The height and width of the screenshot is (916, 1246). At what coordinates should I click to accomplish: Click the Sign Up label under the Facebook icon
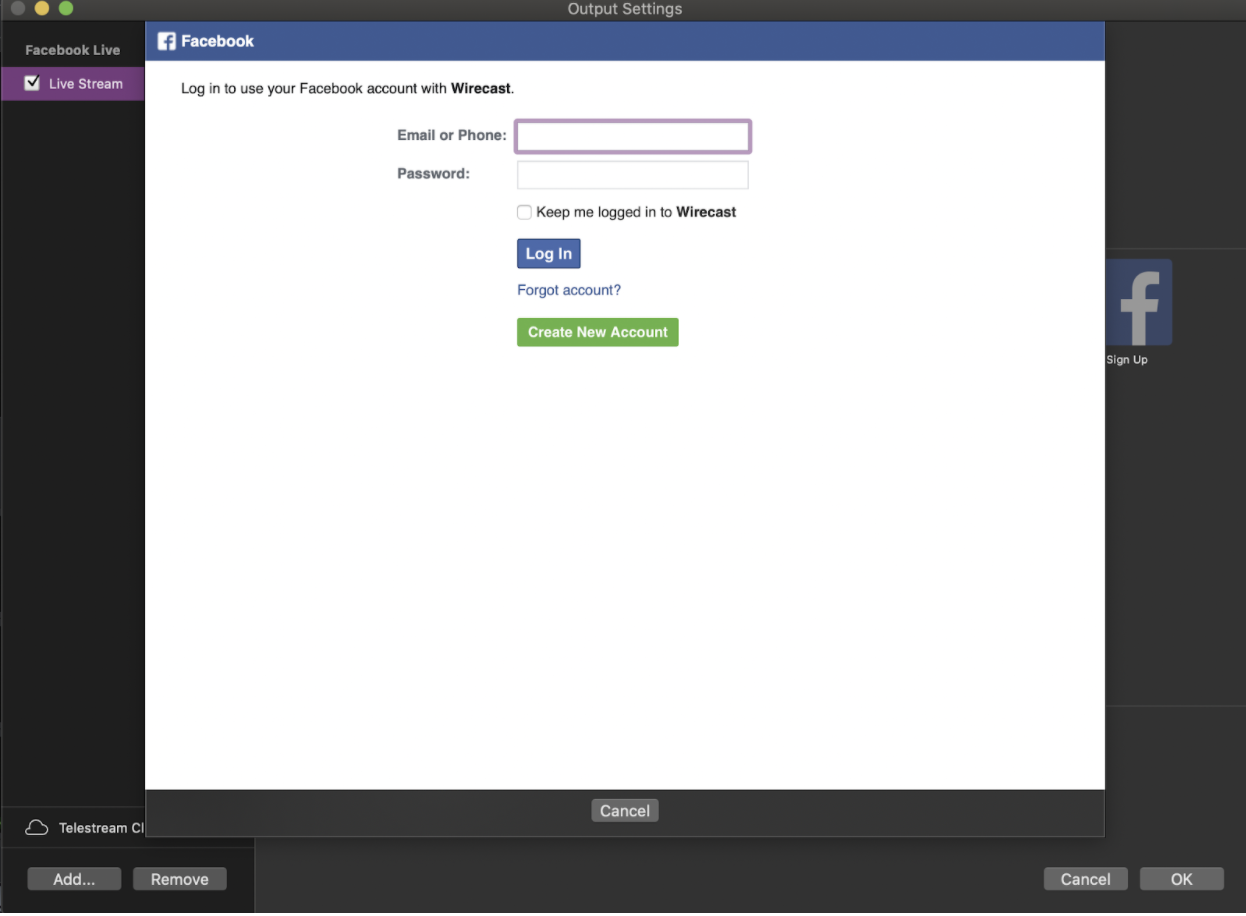pyautogui.click(x=1127, y=360)
